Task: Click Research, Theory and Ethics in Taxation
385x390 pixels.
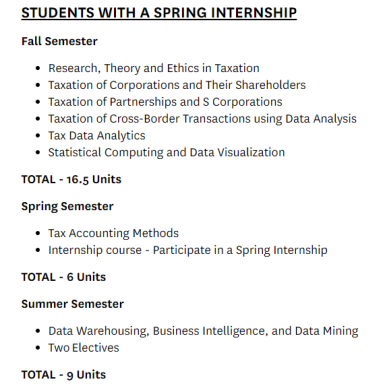Action: click(x=154, y=68)
